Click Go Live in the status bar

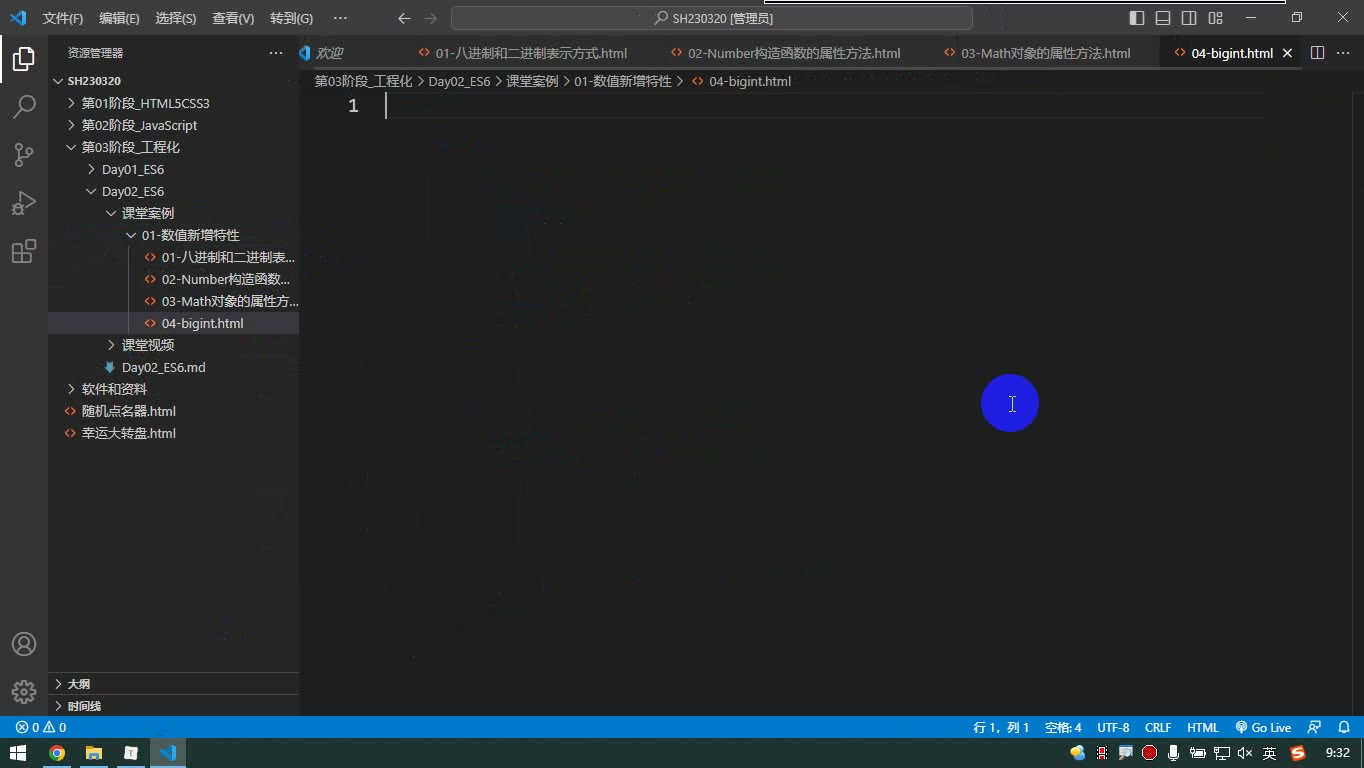point(1263,727)
